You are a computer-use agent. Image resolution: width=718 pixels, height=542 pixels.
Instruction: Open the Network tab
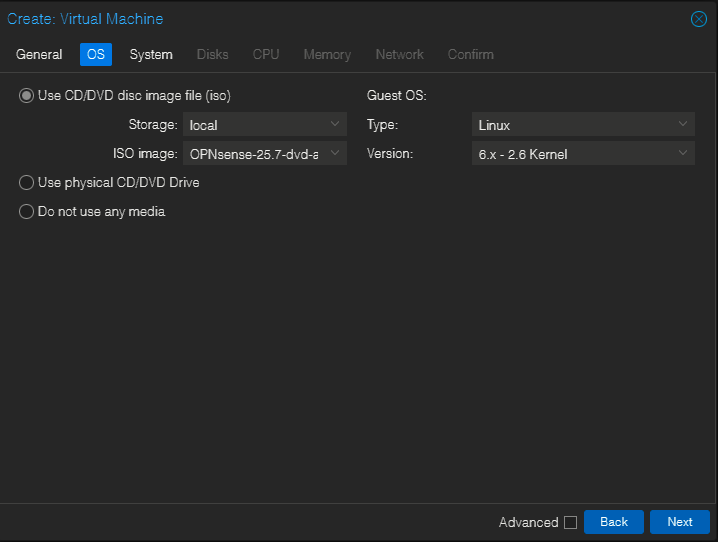(x=399, y=54)
